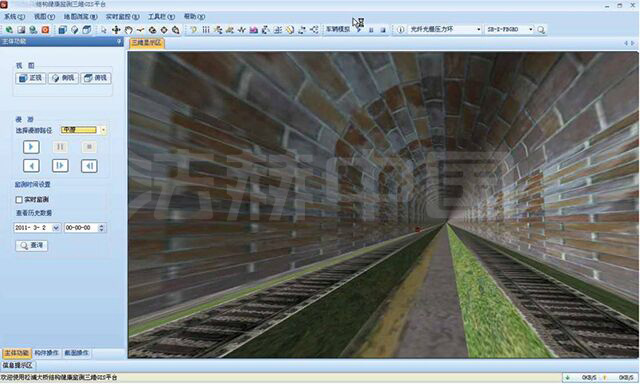Click the blue 3D cube toolbar icon

coord(62,30)
